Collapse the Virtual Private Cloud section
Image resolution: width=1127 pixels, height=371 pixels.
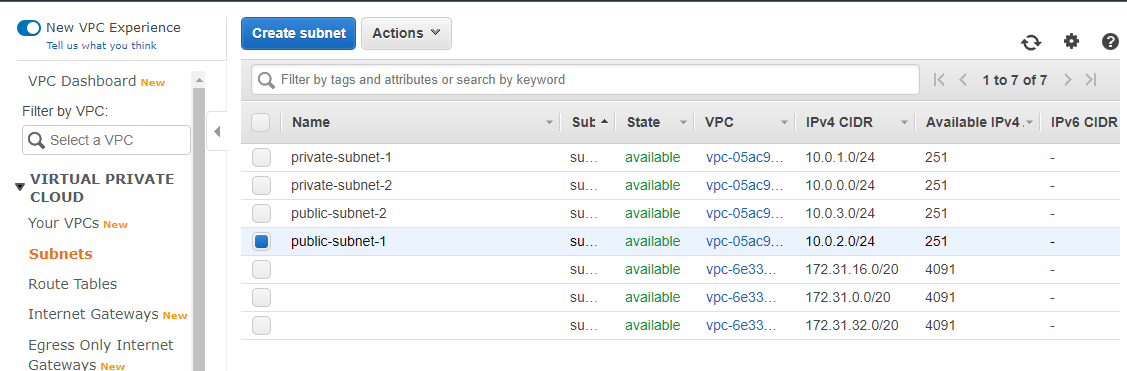tap(20, 188)
